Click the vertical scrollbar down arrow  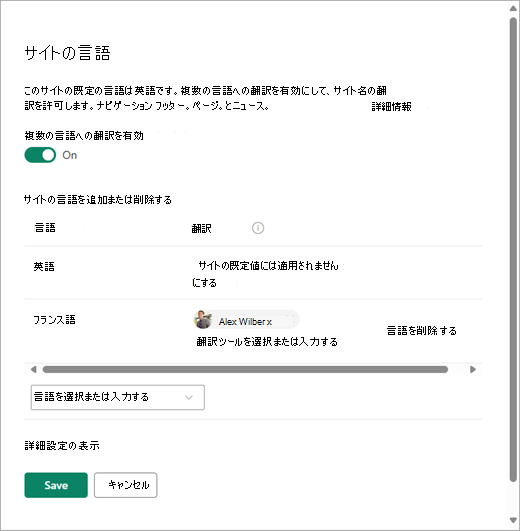[513, 520]
